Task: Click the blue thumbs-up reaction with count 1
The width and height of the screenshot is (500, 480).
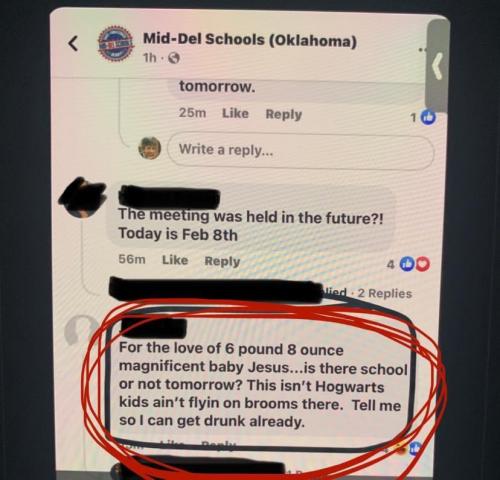Action: [x=428, y=117]
